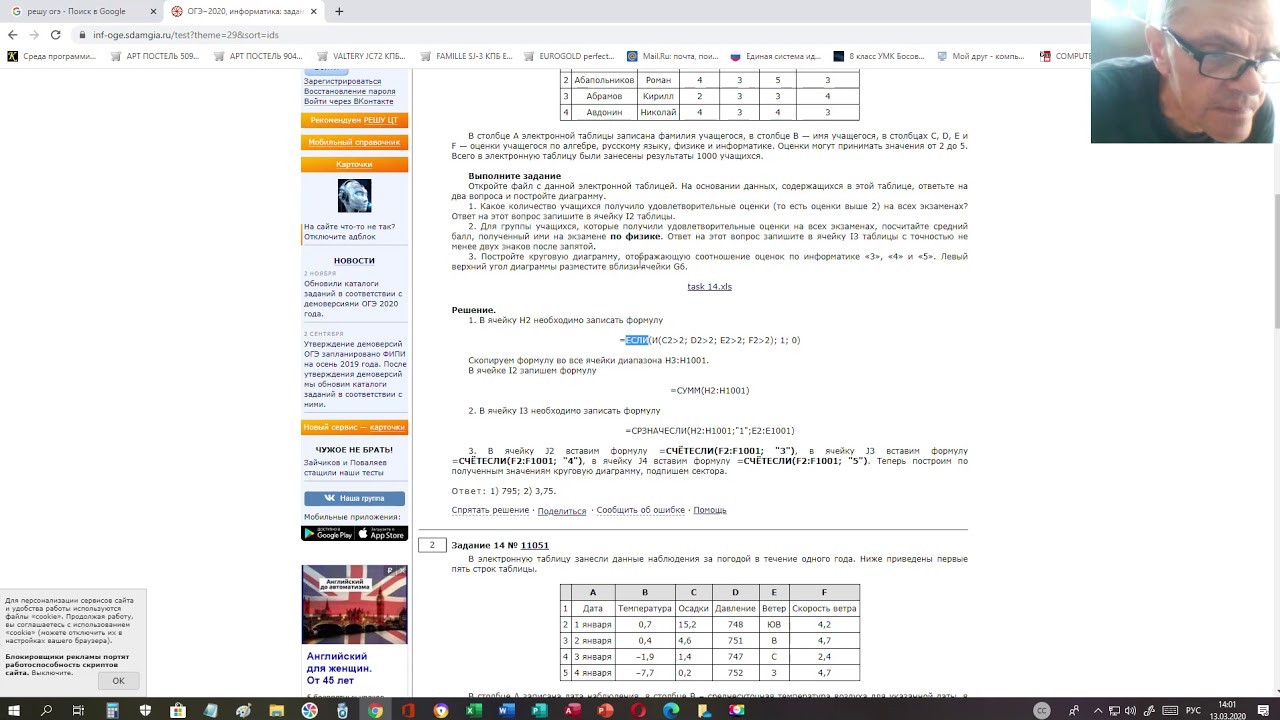Click the 'Поделиться' link

click(562, 511)
